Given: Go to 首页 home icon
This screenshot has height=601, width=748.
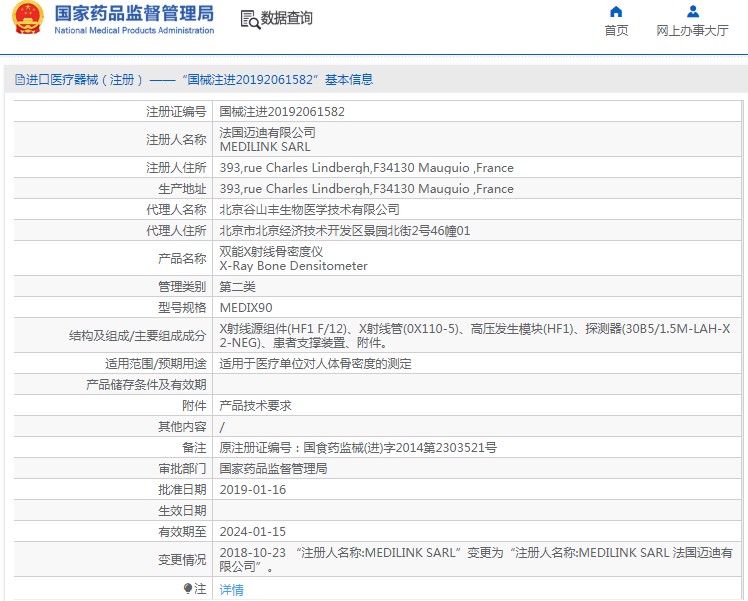Looking at the screenshot, I should (616, 11).
